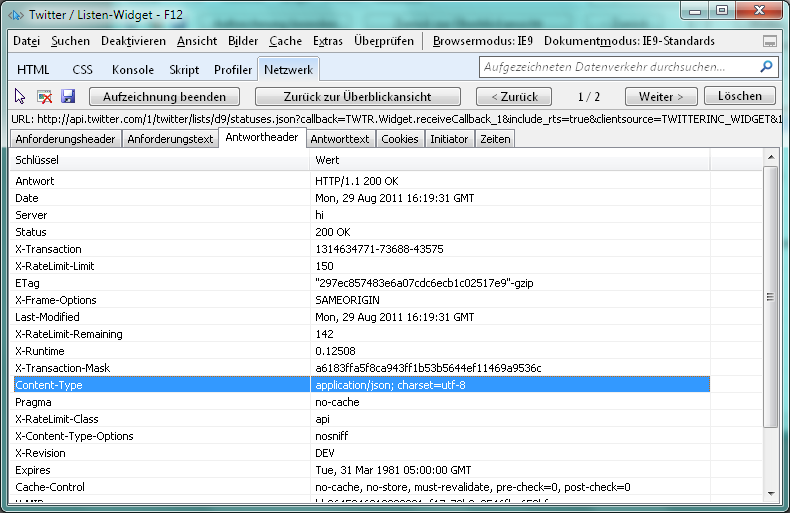The height and width of the screenshot is (513, 790).
Task: Select the element pointer arrow tool
Action: 20,96
